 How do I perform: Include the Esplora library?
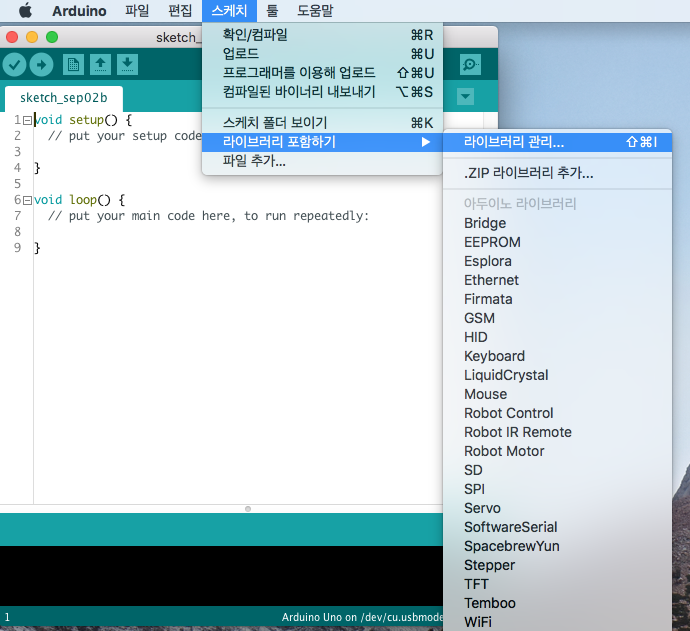(x=557, y=261)
